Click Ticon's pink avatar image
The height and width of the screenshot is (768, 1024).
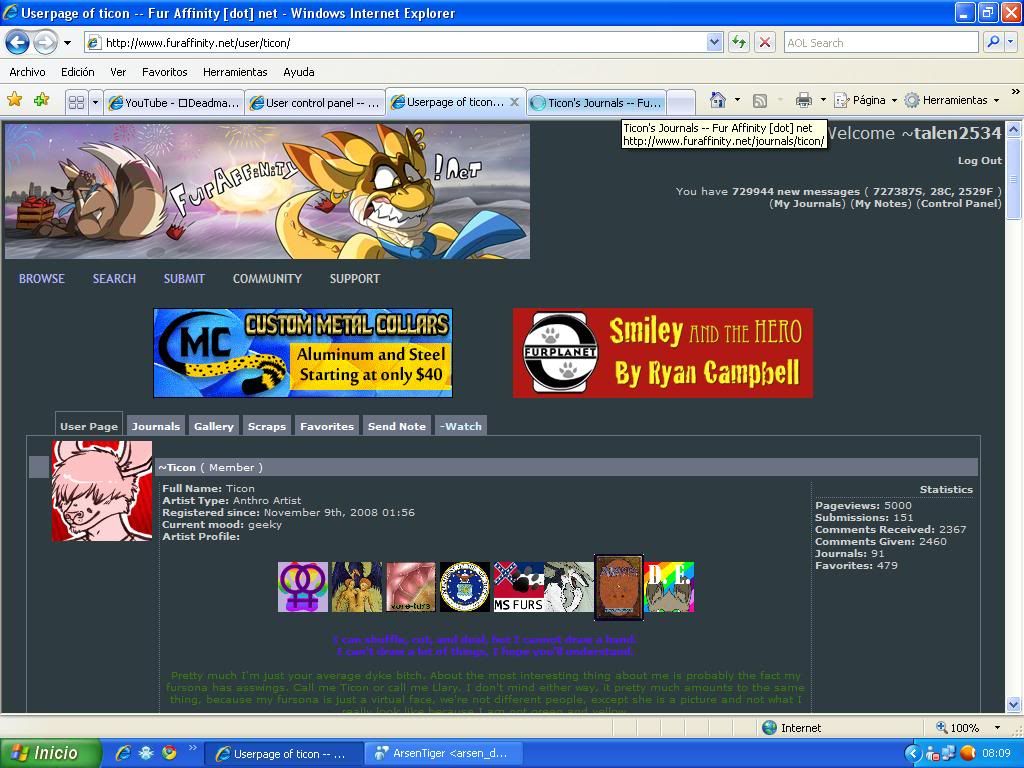102,491
